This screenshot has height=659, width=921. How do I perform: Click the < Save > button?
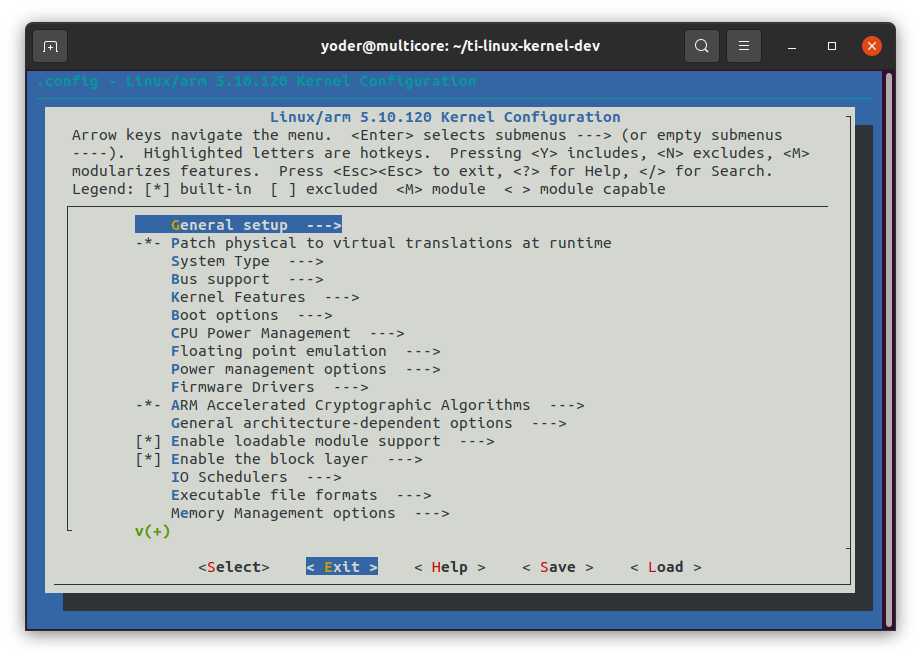click(x=558, y=567)
